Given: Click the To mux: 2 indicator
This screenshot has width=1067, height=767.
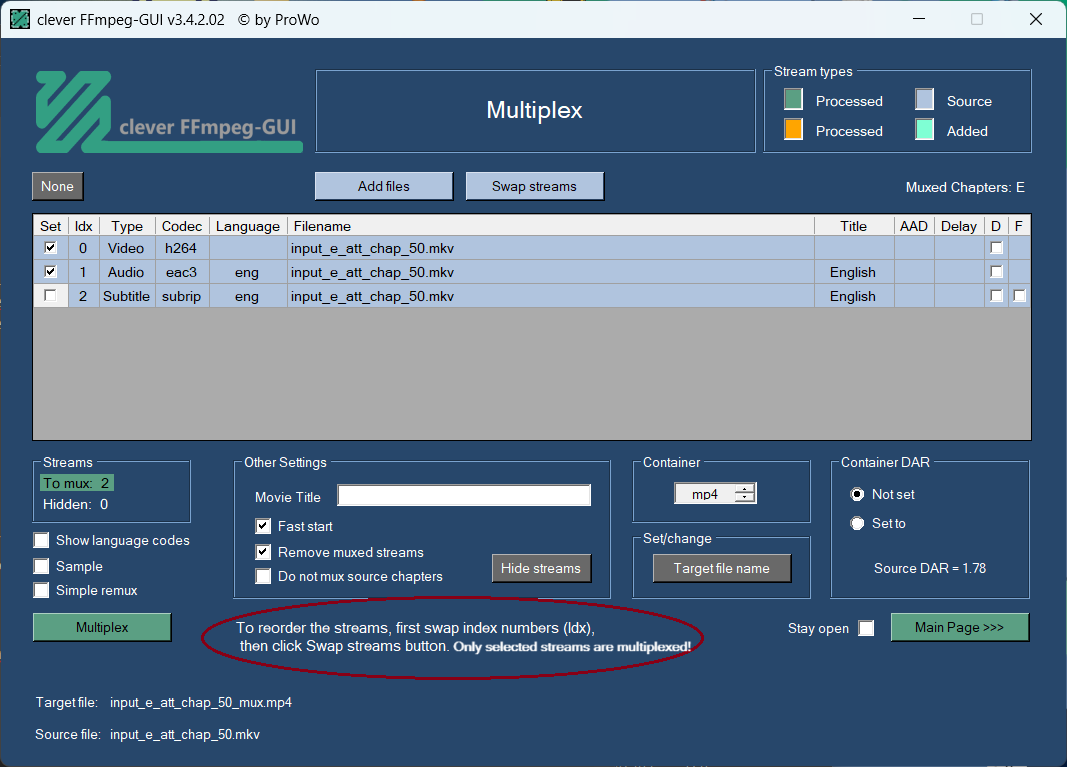Looking at the screenshot, I should tap(76, 483).
